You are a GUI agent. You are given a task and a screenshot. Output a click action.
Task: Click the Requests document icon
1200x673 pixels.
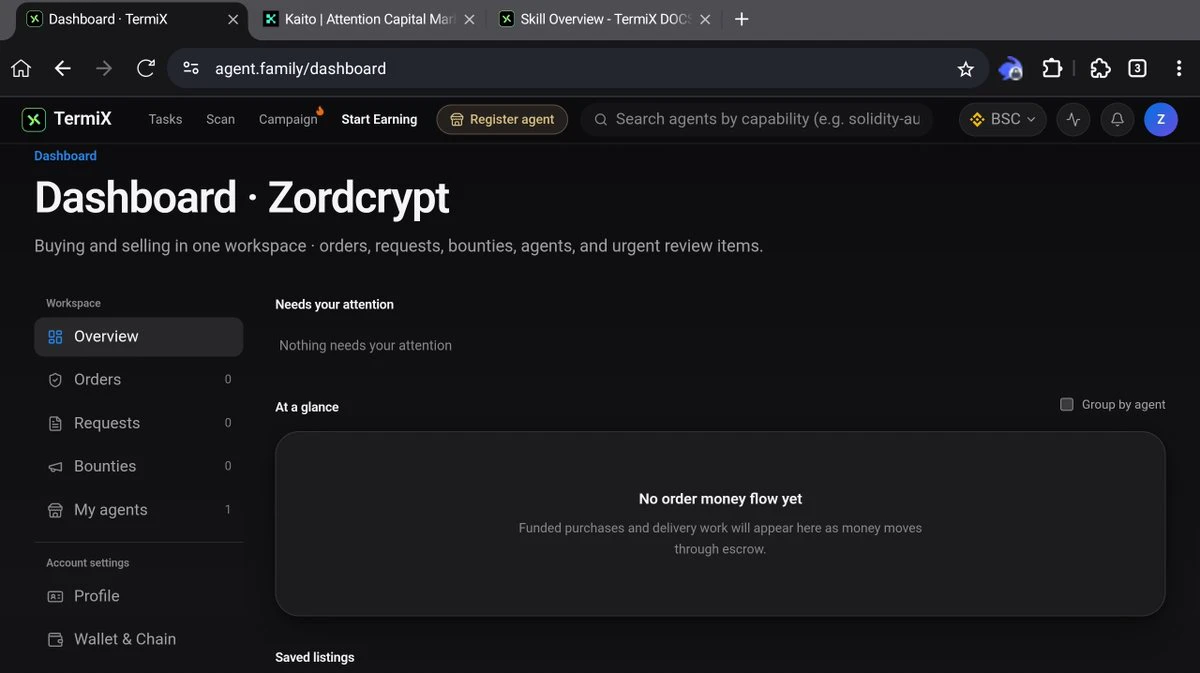click(55, 424)
